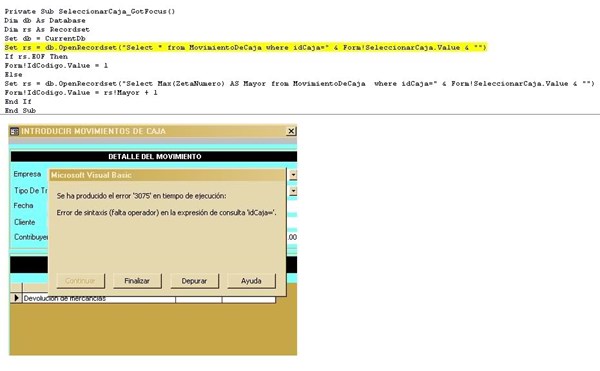Click the Select Max(ZetaNumero) code line
Image resolution: width=600 pixels, height=371 pixels.
point(300,83)
